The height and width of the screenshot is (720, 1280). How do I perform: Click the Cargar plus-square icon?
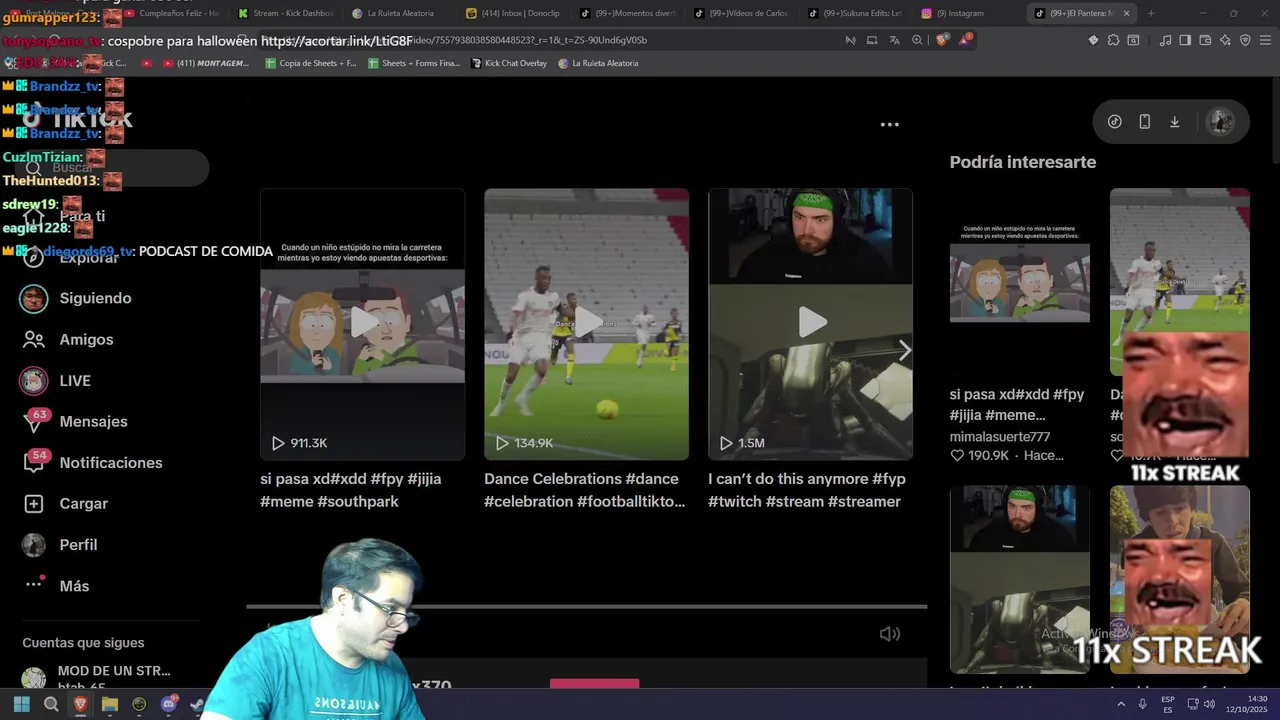[x=34, y=503]
